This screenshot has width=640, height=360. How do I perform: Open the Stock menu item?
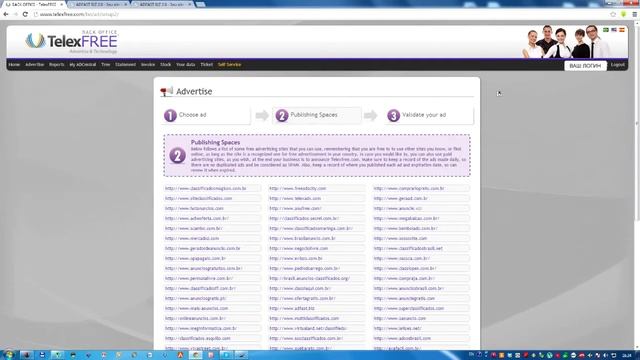tap(166, 64)
